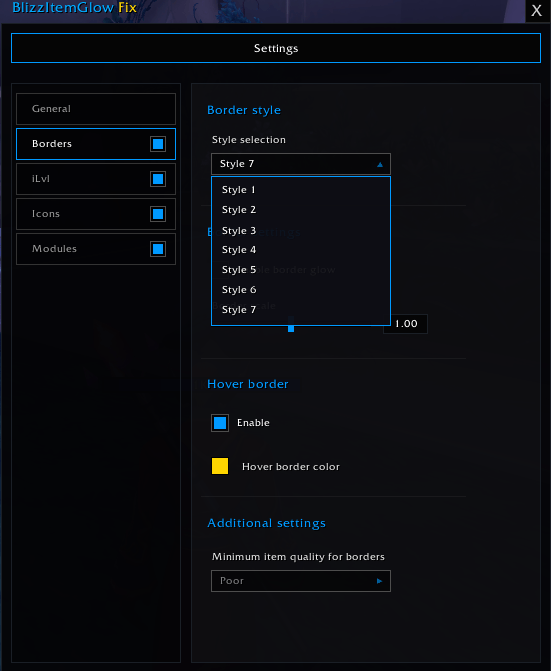551x671 pixels.
Task: Open the General settings tab
Action: tap(96, 109)
